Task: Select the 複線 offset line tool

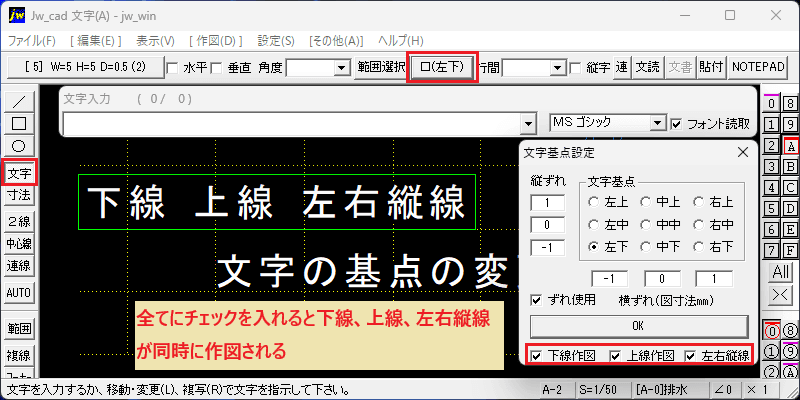Action: [x=19, y=355]
